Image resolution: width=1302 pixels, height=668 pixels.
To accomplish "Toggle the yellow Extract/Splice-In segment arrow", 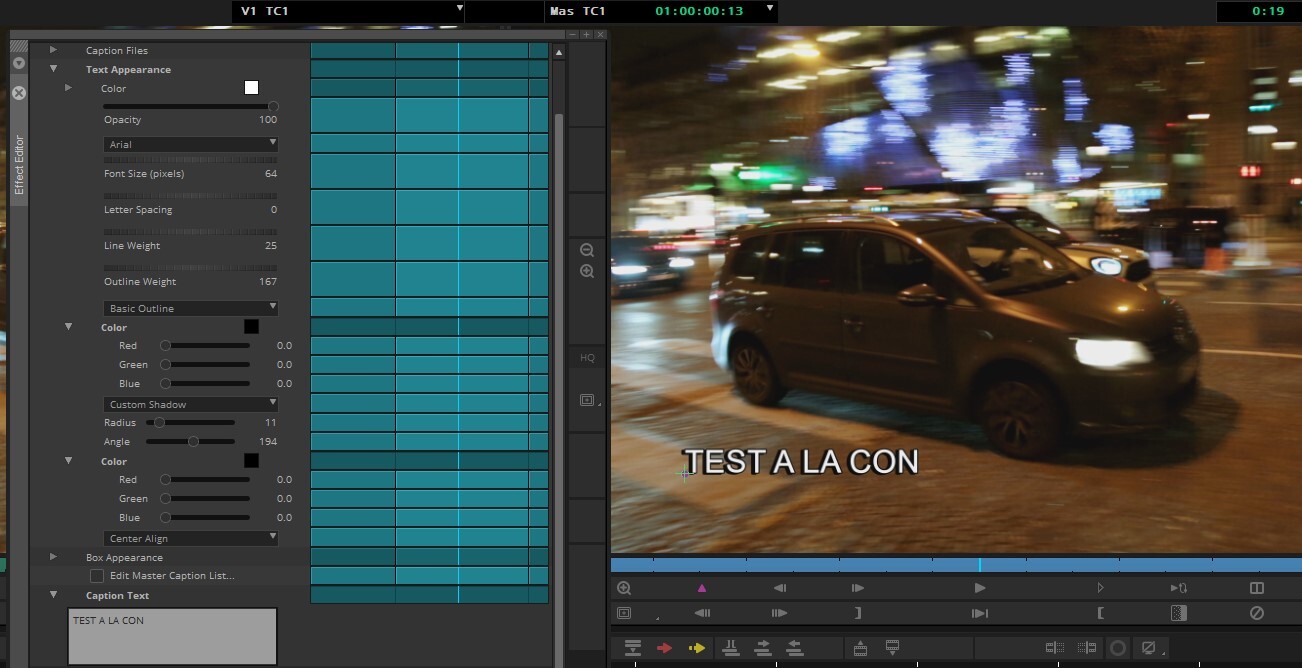I will [x=697, y=648].
